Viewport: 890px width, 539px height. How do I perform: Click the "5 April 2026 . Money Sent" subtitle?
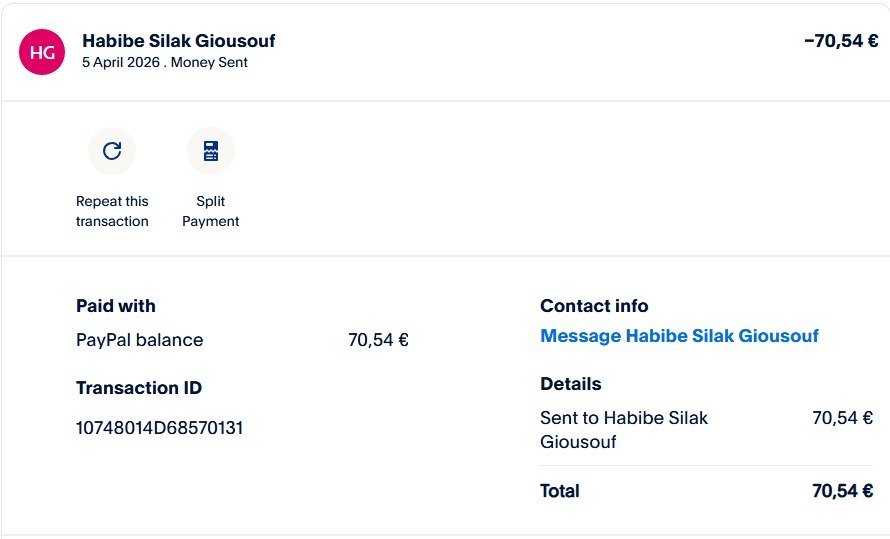coord(165,62)
